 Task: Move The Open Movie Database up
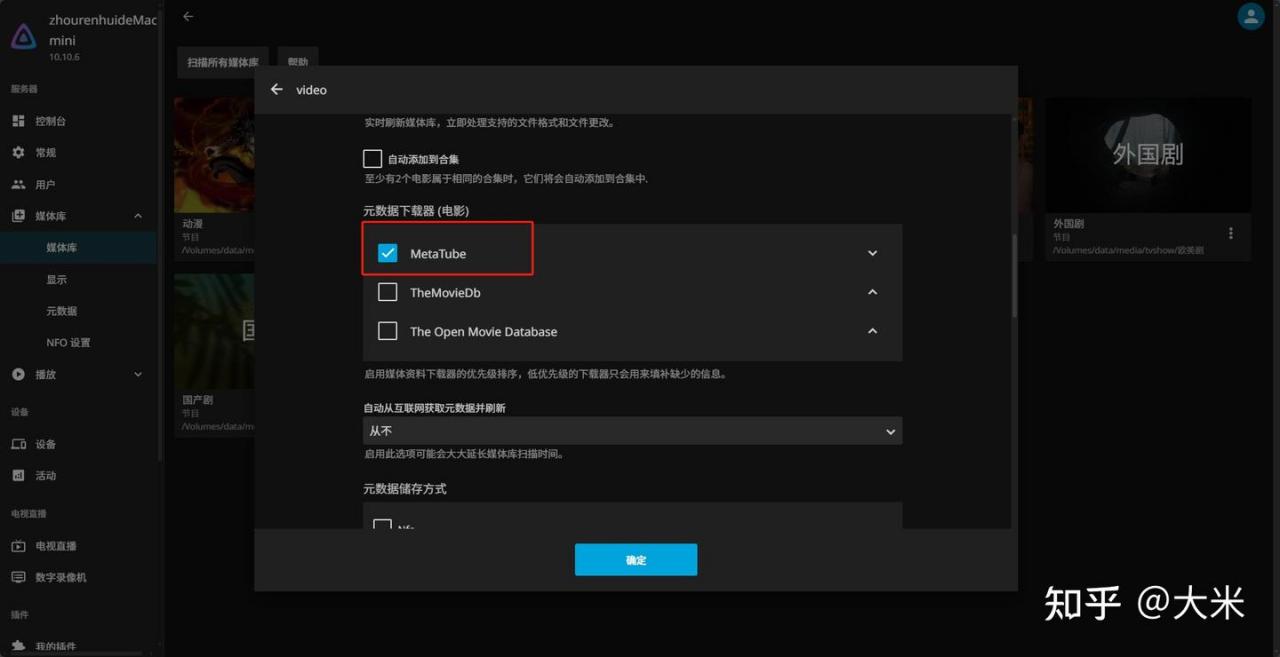tap(872, 331)
